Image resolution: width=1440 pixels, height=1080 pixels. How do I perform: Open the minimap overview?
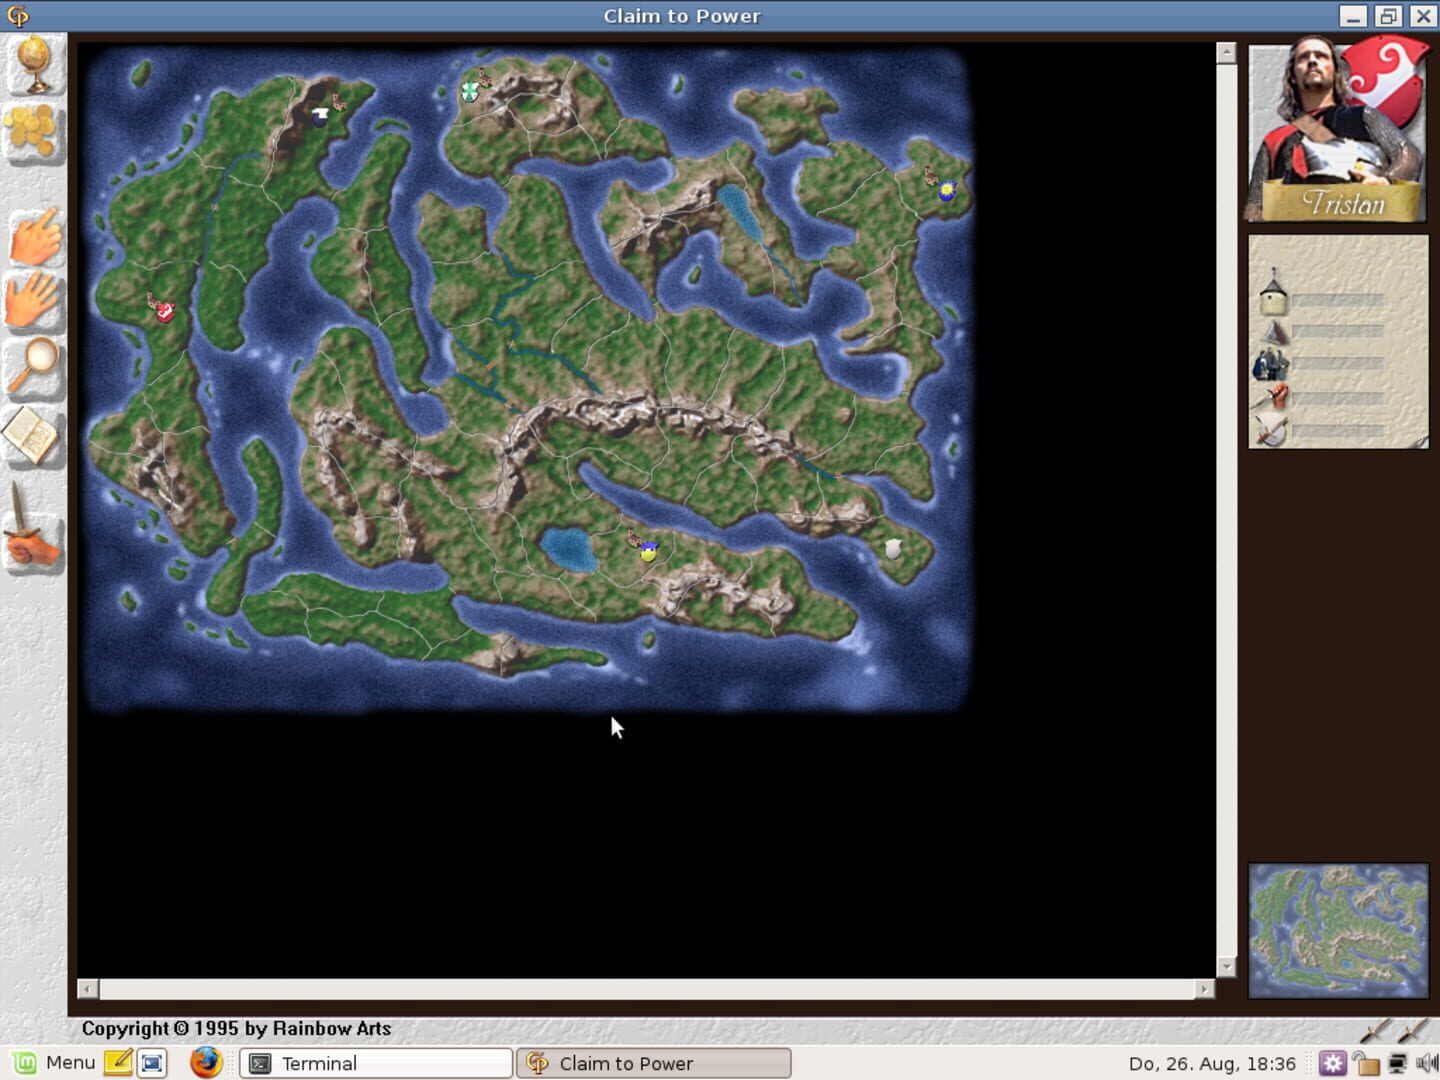tap(1337, 930)
